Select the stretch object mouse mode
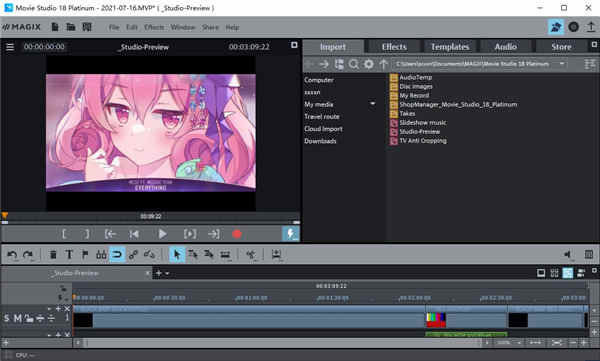600x361 pixels. 225,254
